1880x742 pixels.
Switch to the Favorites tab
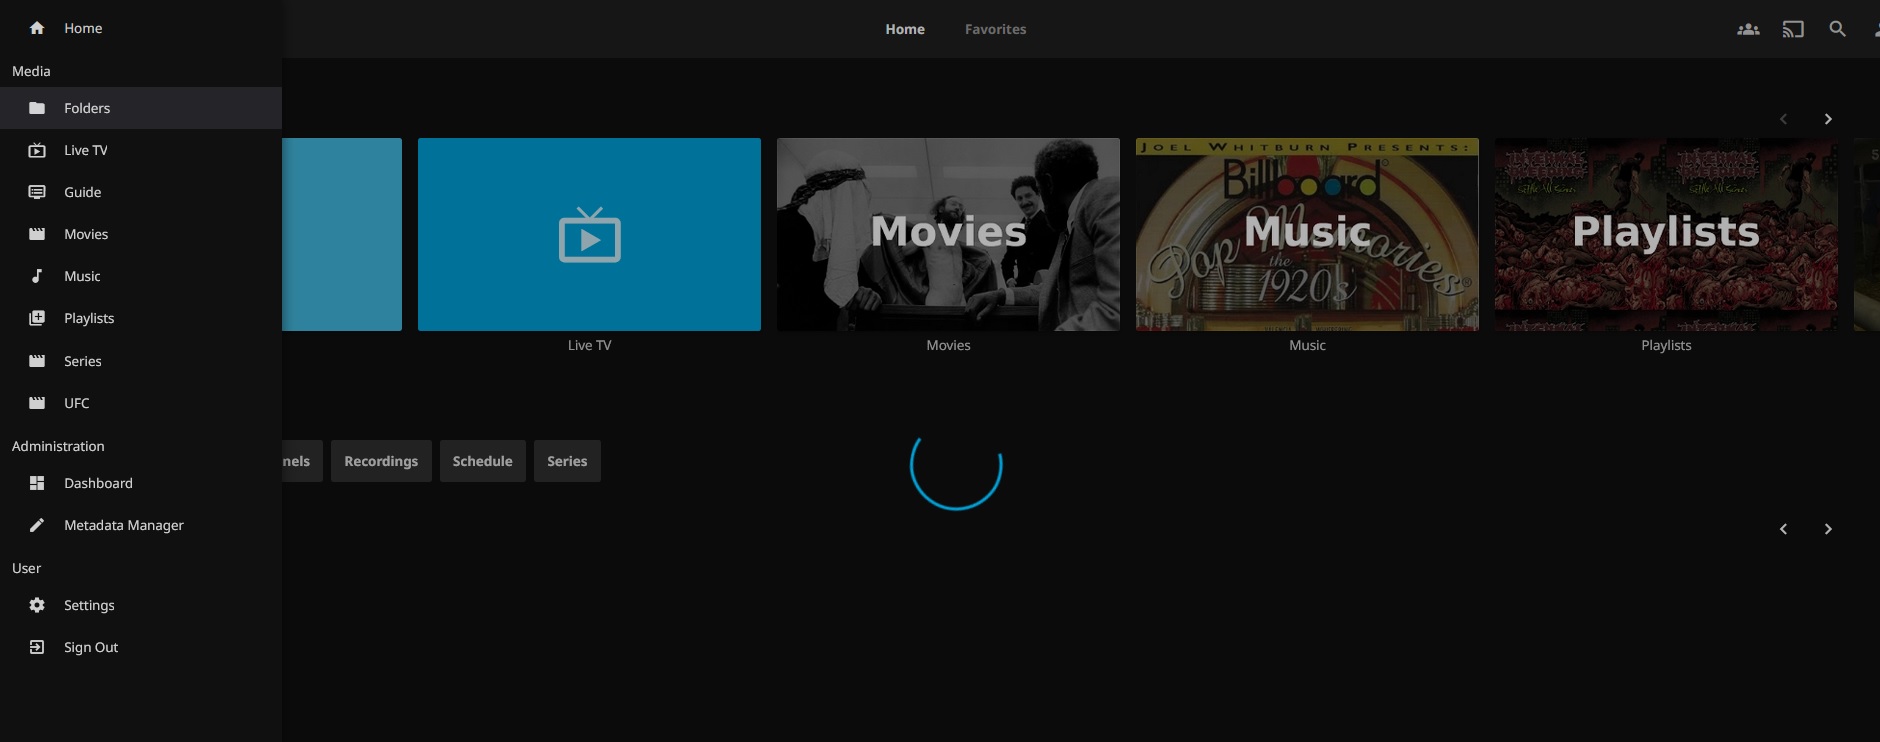[x=995, y=29]
